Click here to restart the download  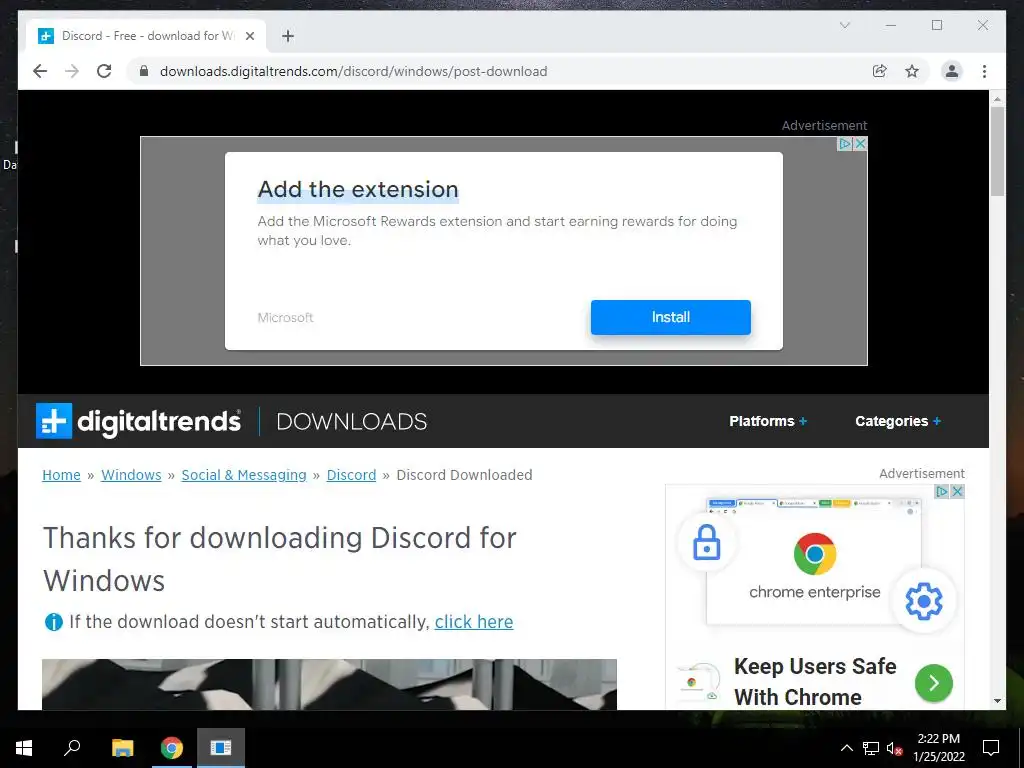pyautogui.click(x=474, y=622)
